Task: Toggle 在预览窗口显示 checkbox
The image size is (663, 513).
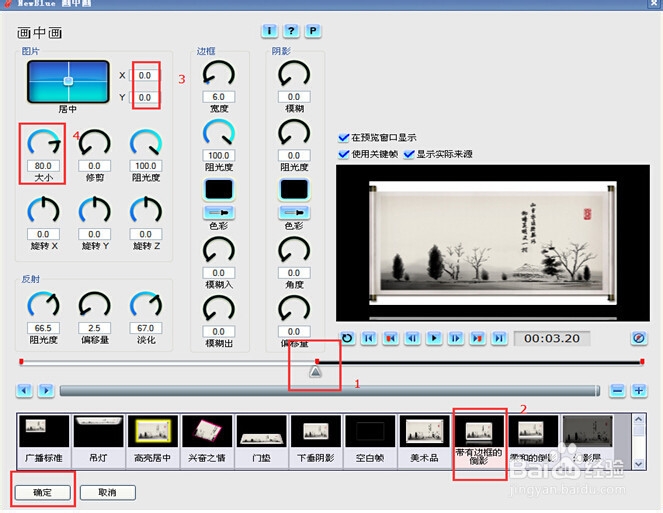Action: (343, 137)
